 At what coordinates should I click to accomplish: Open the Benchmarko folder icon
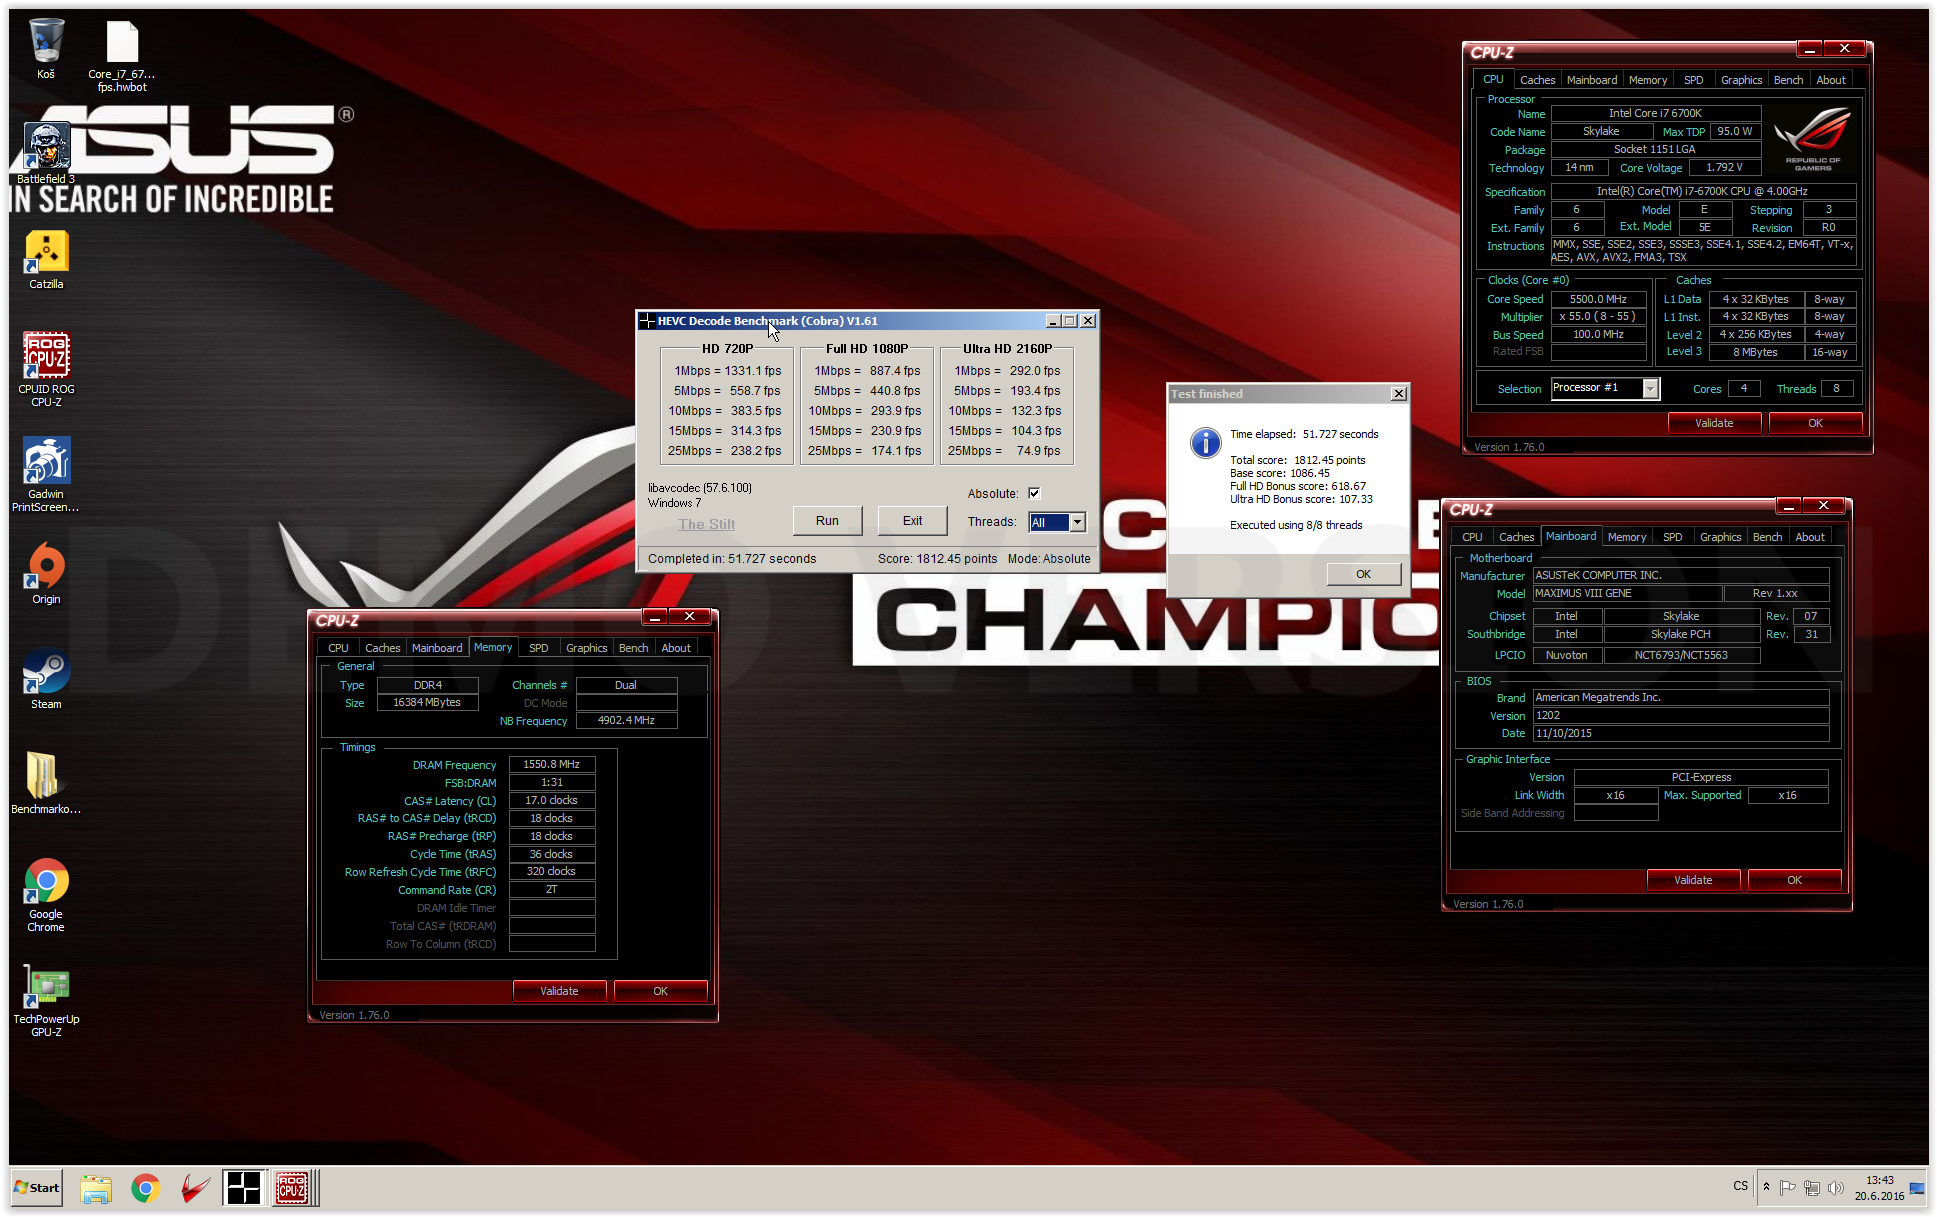[46, 782]
